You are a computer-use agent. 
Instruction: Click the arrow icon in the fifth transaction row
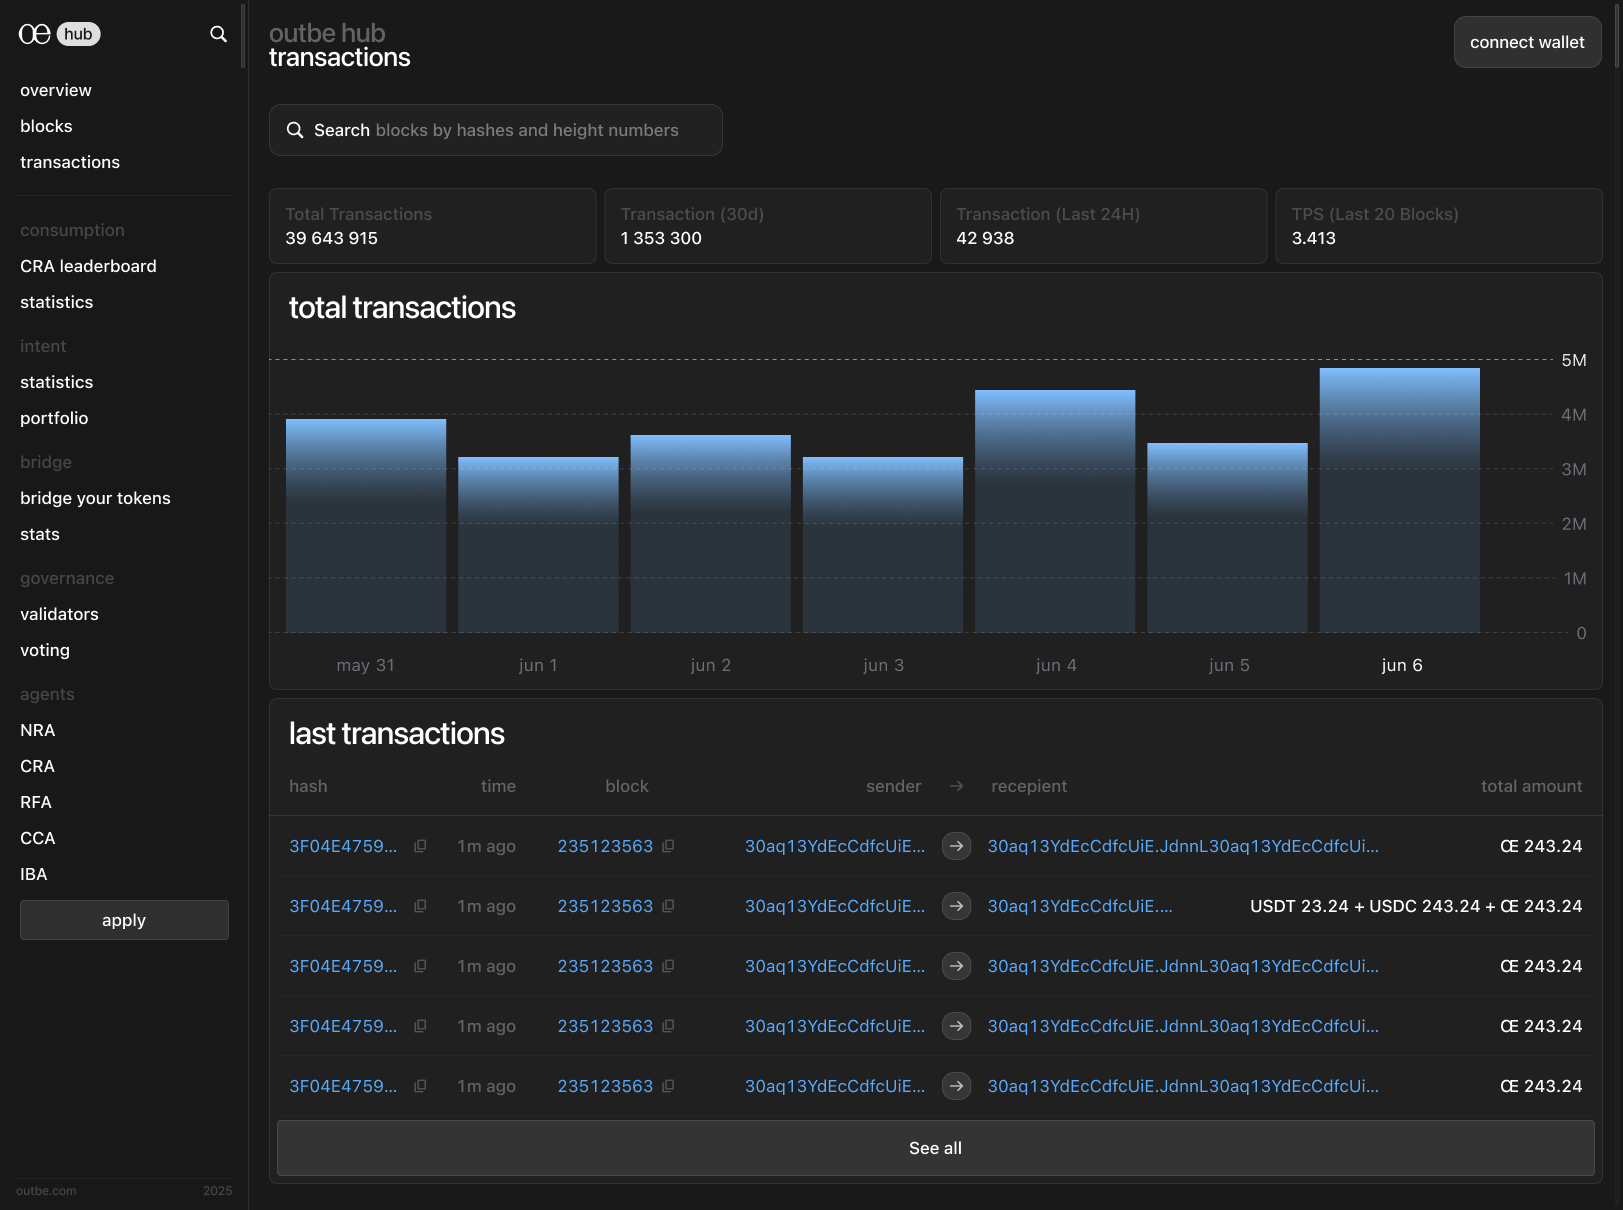pos(957,1086)
